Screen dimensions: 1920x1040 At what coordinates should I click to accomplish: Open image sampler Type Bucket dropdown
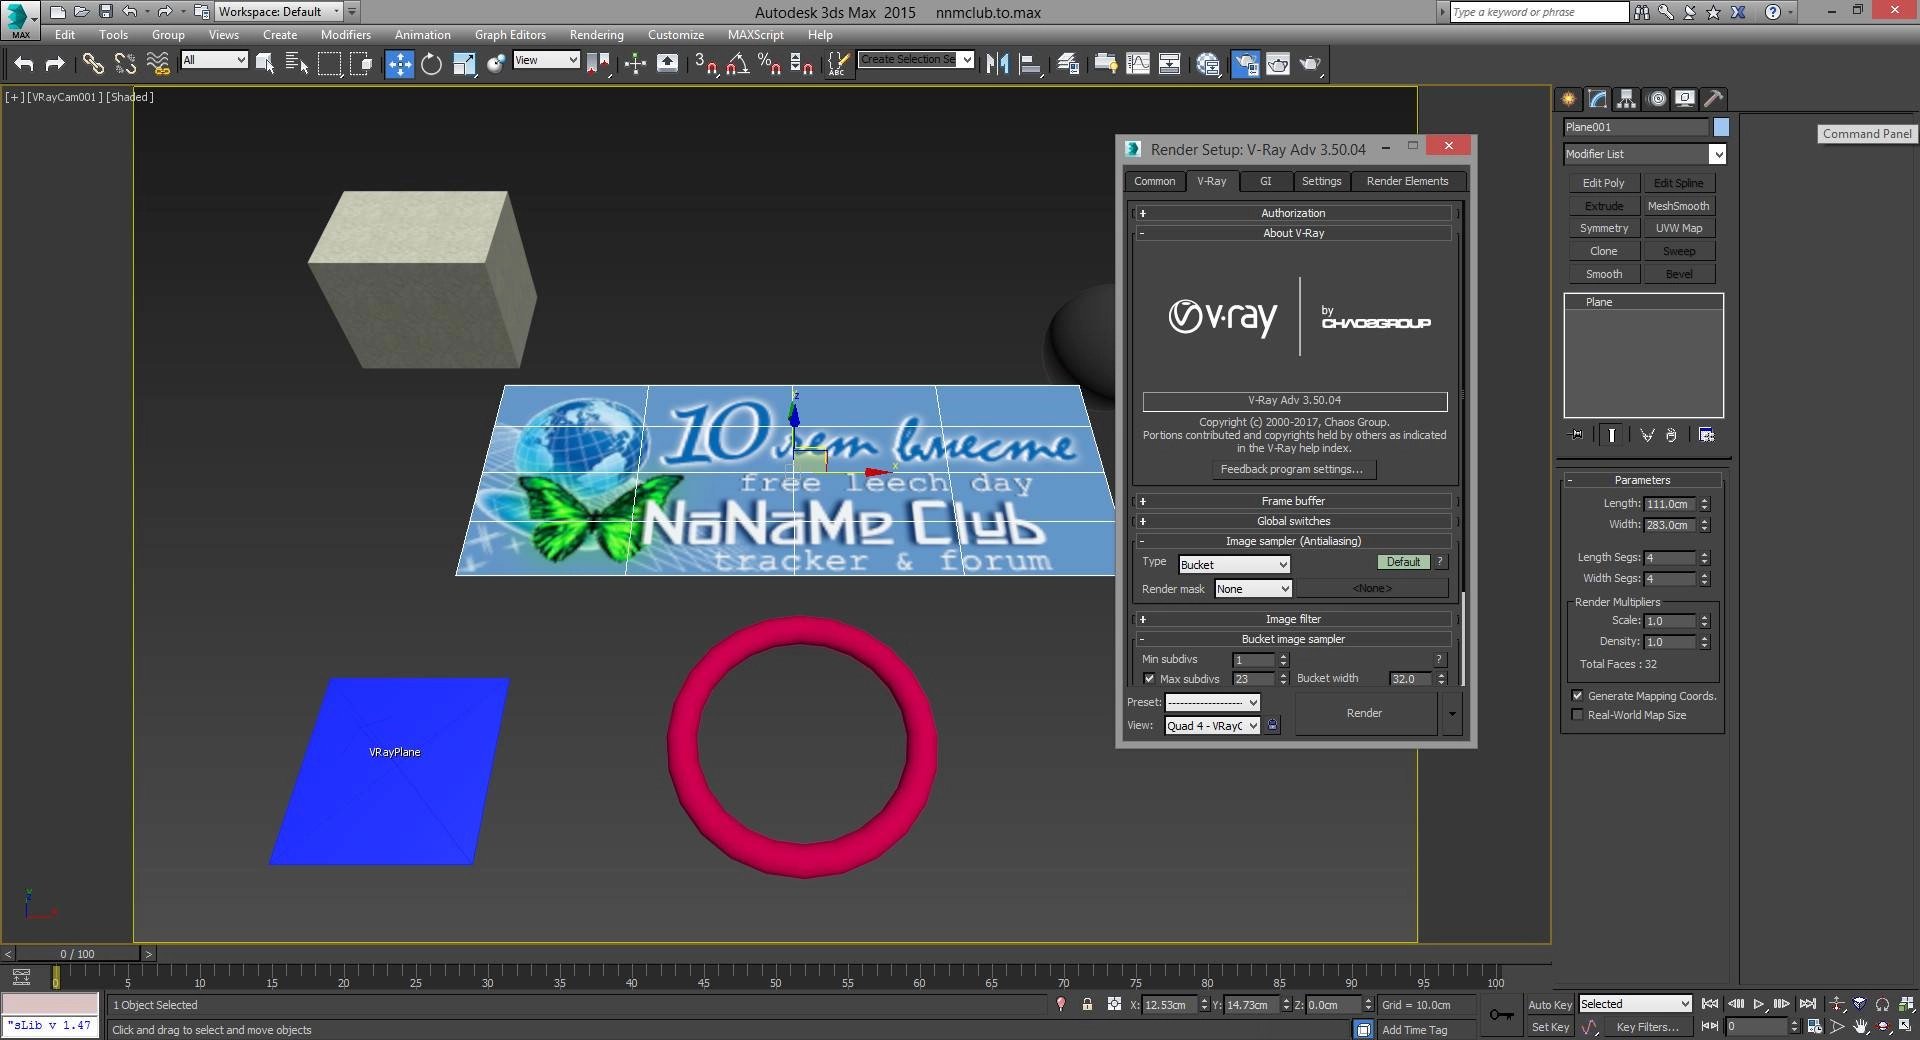tap(1234, 565)
